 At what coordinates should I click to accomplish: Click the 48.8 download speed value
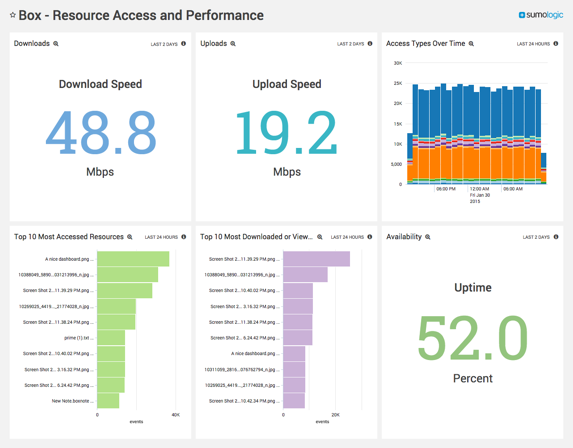(101, 133)
